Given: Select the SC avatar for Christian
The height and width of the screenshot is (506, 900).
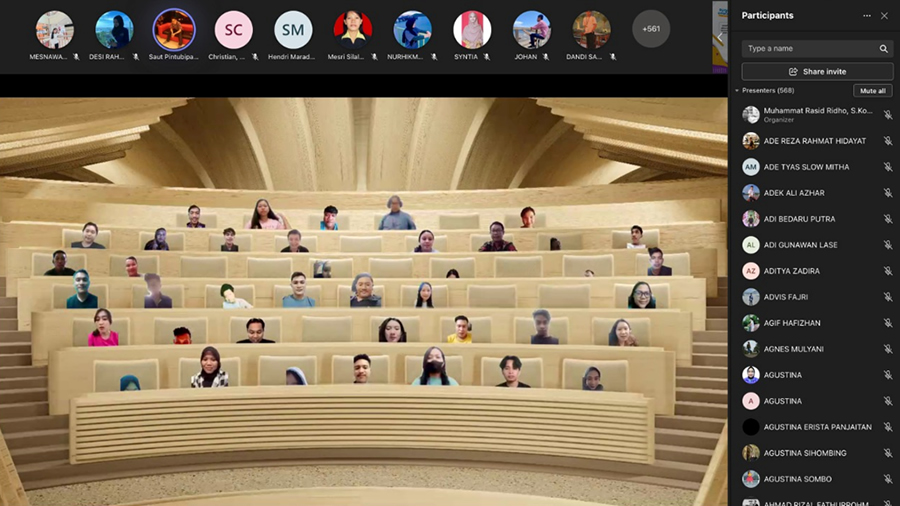Looking at the screenshot, I should [x=233, y=30].
